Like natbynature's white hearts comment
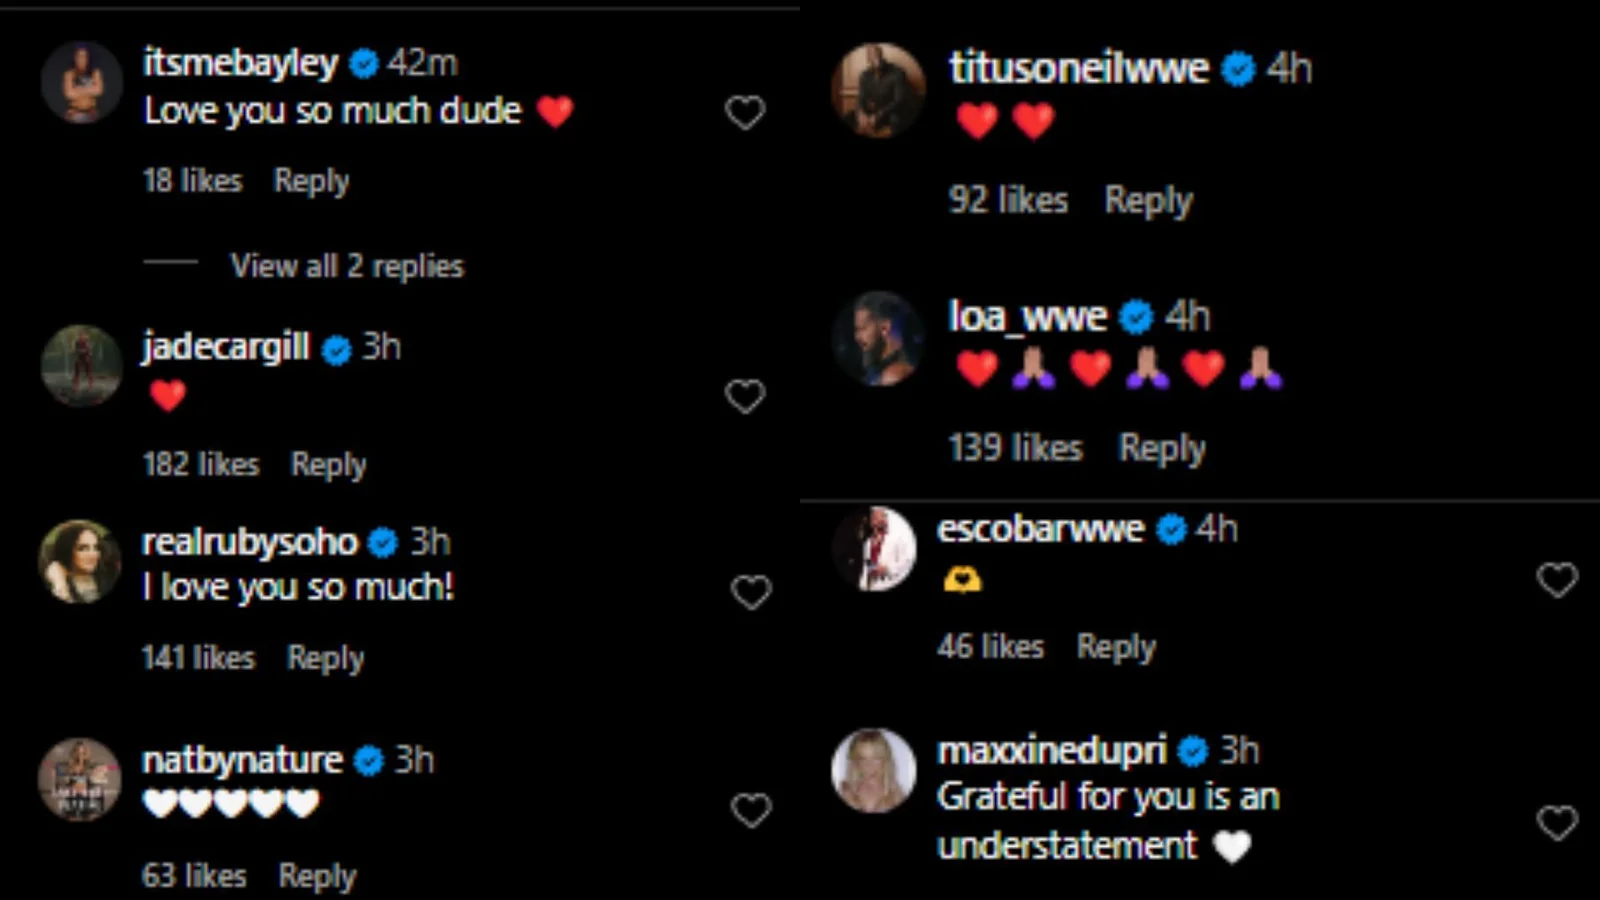The height and width of the screenshot is (900, 1600). point(751,809)
